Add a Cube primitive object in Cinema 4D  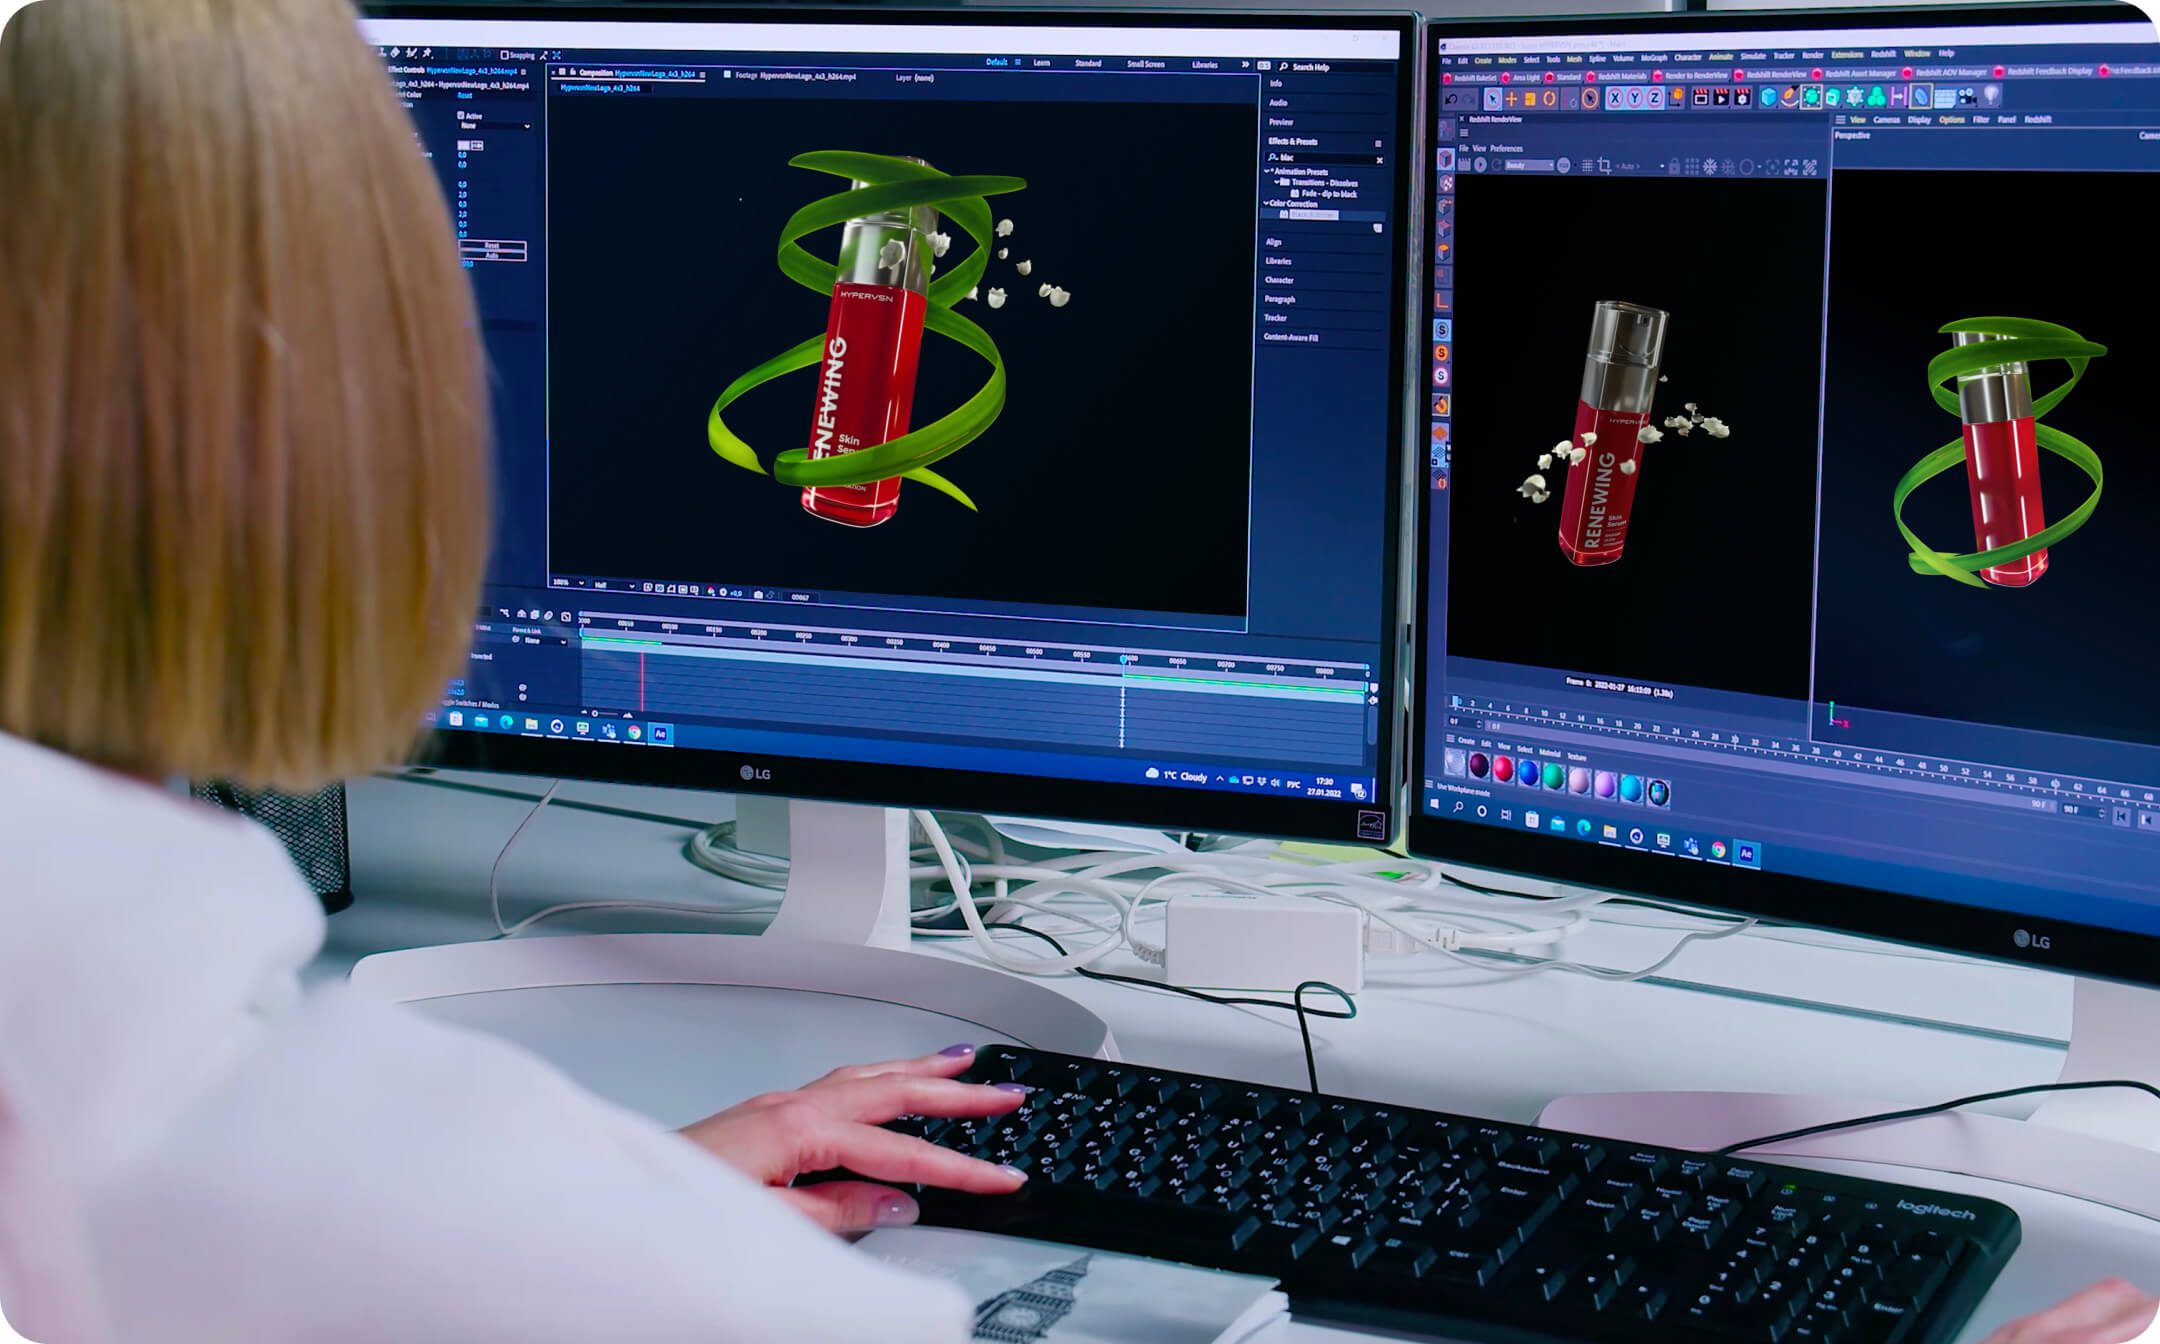(1769, 97)
